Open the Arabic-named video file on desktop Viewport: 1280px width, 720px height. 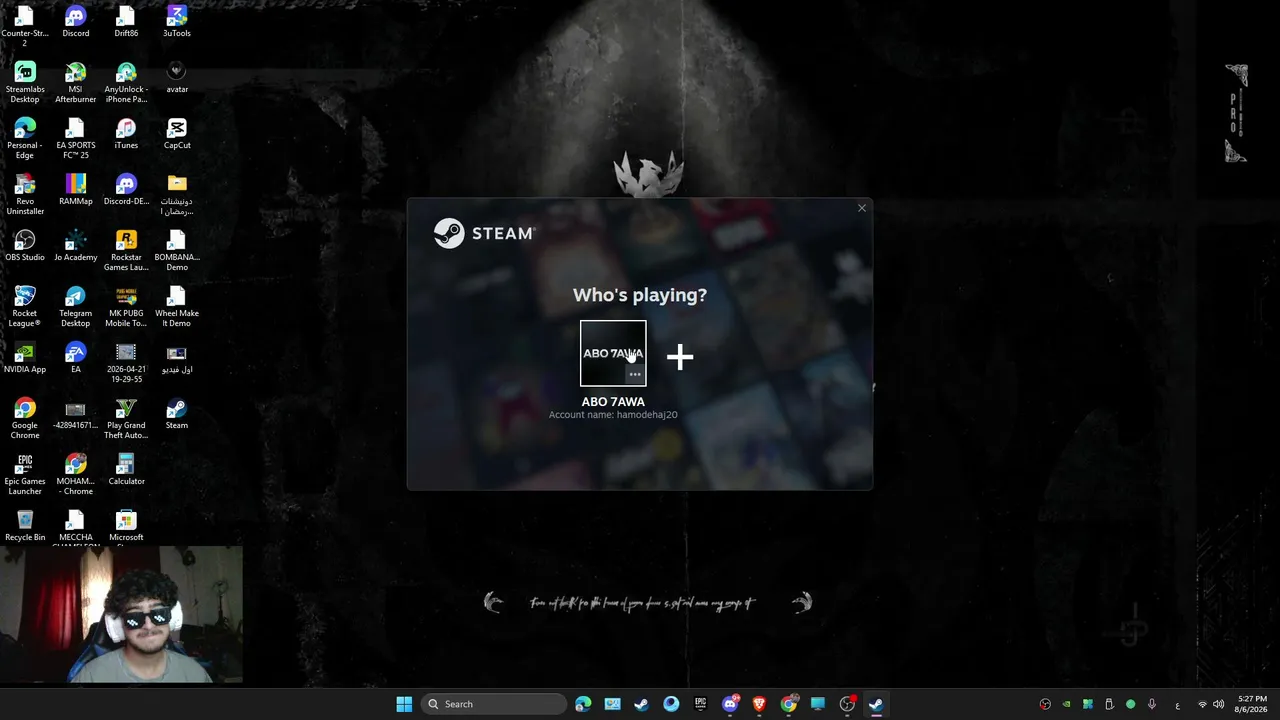[177, 358]
